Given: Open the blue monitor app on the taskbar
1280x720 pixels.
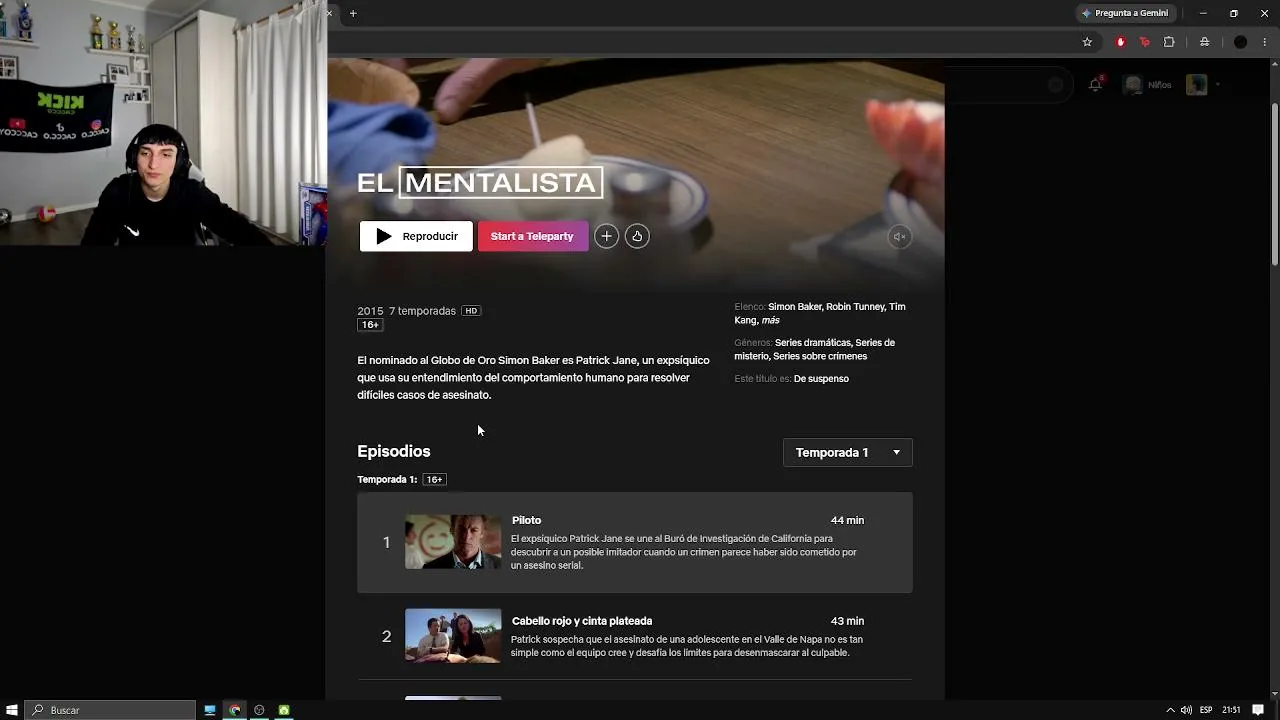Looking at the screenshot, I should [210, 710].
